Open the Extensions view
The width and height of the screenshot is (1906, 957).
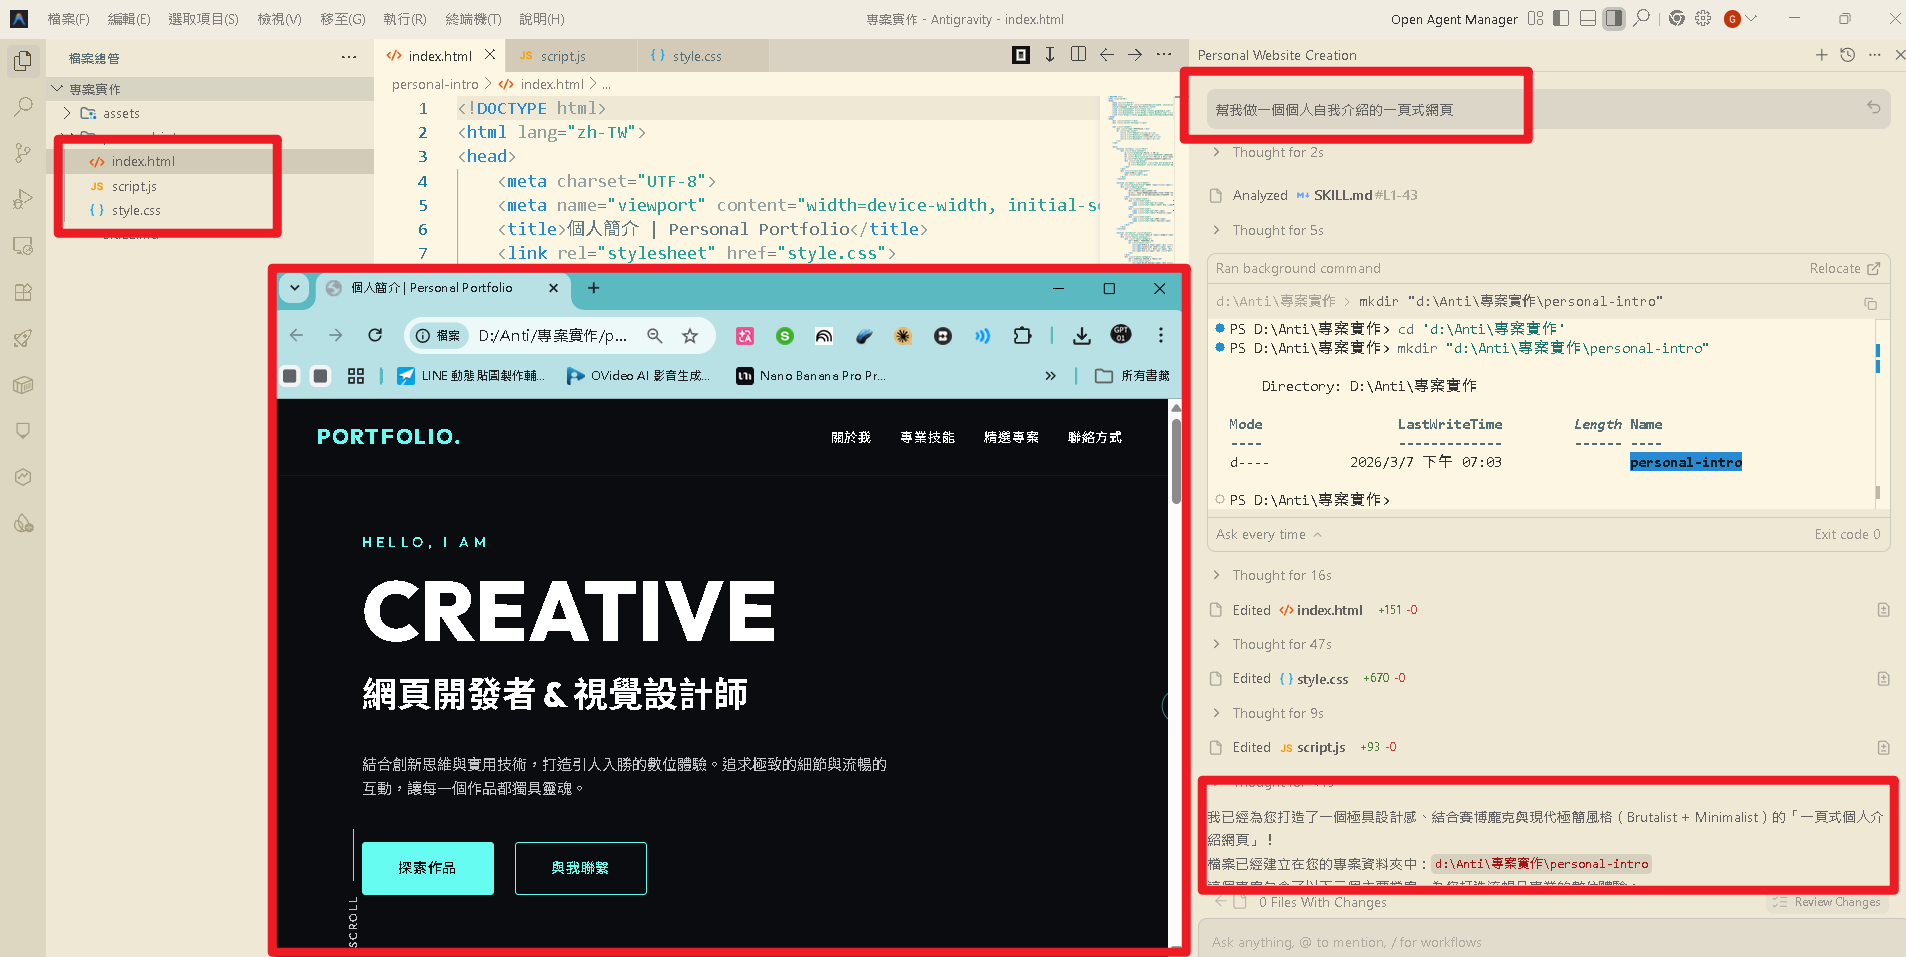(x=22, y=291)
